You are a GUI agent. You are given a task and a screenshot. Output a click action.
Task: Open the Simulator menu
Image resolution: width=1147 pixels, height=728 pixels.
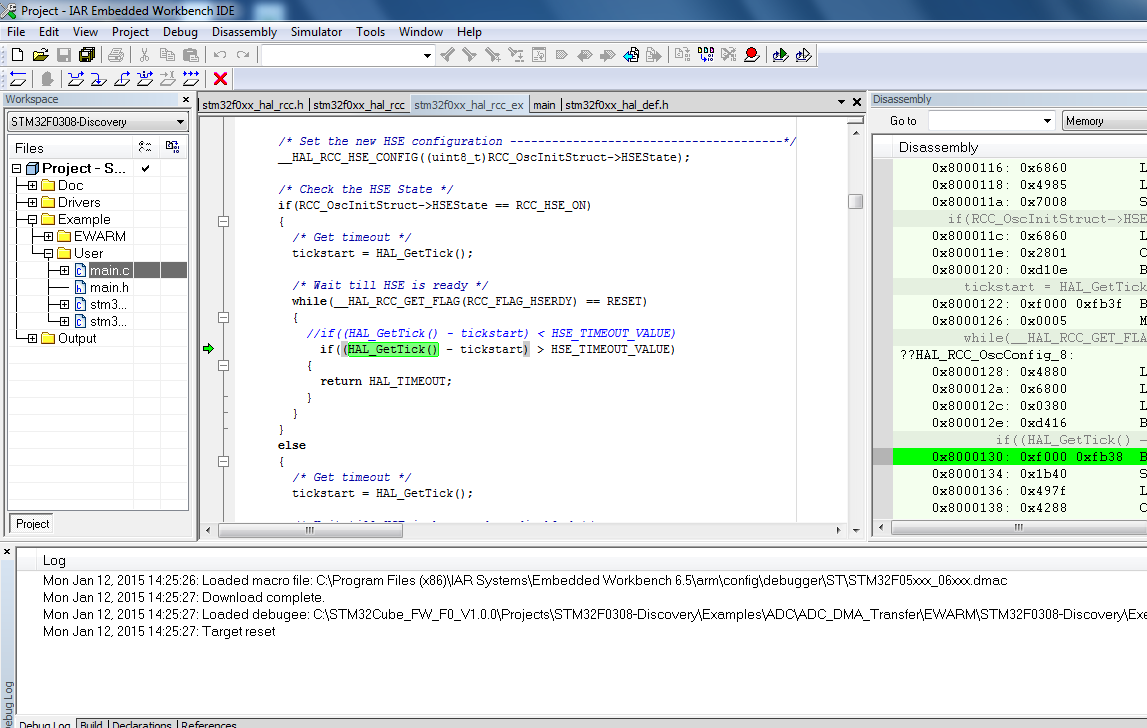[x=316, y=31]
